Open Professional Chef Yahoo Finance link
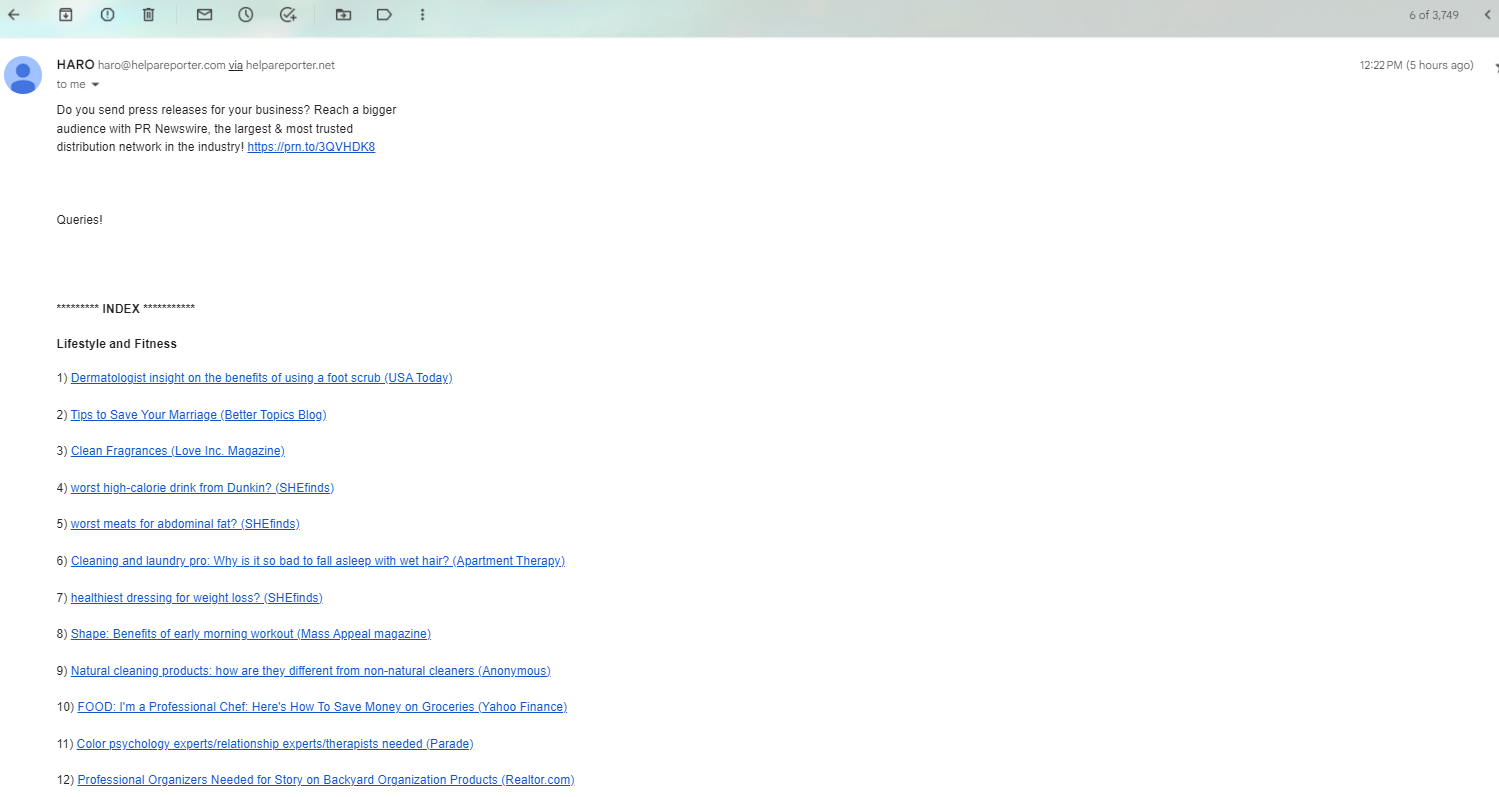1499x797 pixels. [x=322, y=707]
